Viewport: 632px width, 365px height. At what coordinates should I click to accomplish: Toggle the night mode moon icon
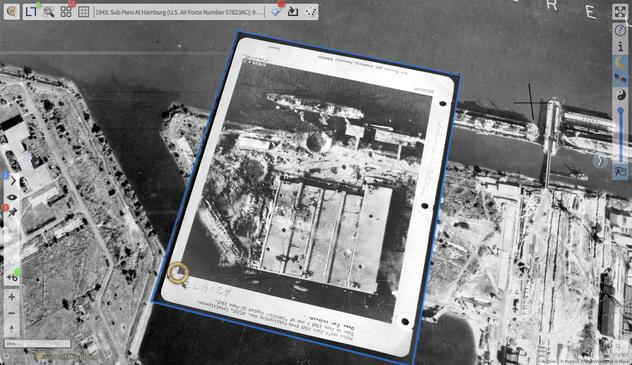[620, 63]
